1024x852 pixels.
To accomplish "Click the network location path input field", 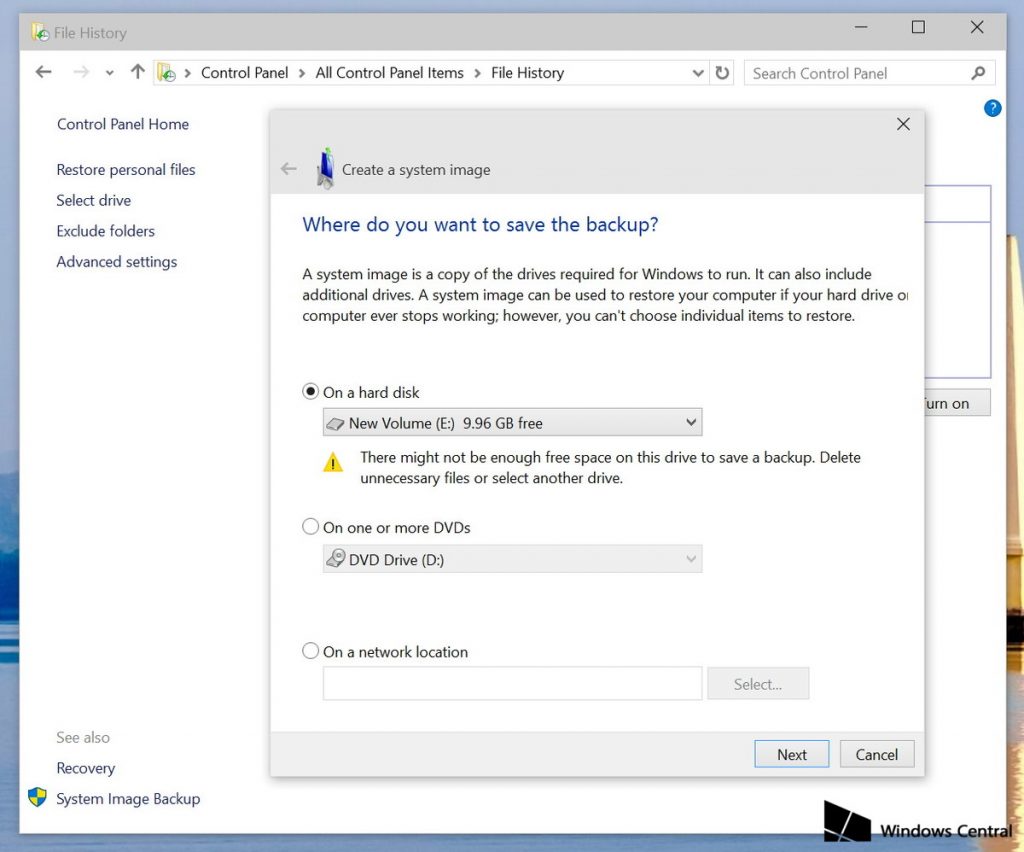I will 511,683.
